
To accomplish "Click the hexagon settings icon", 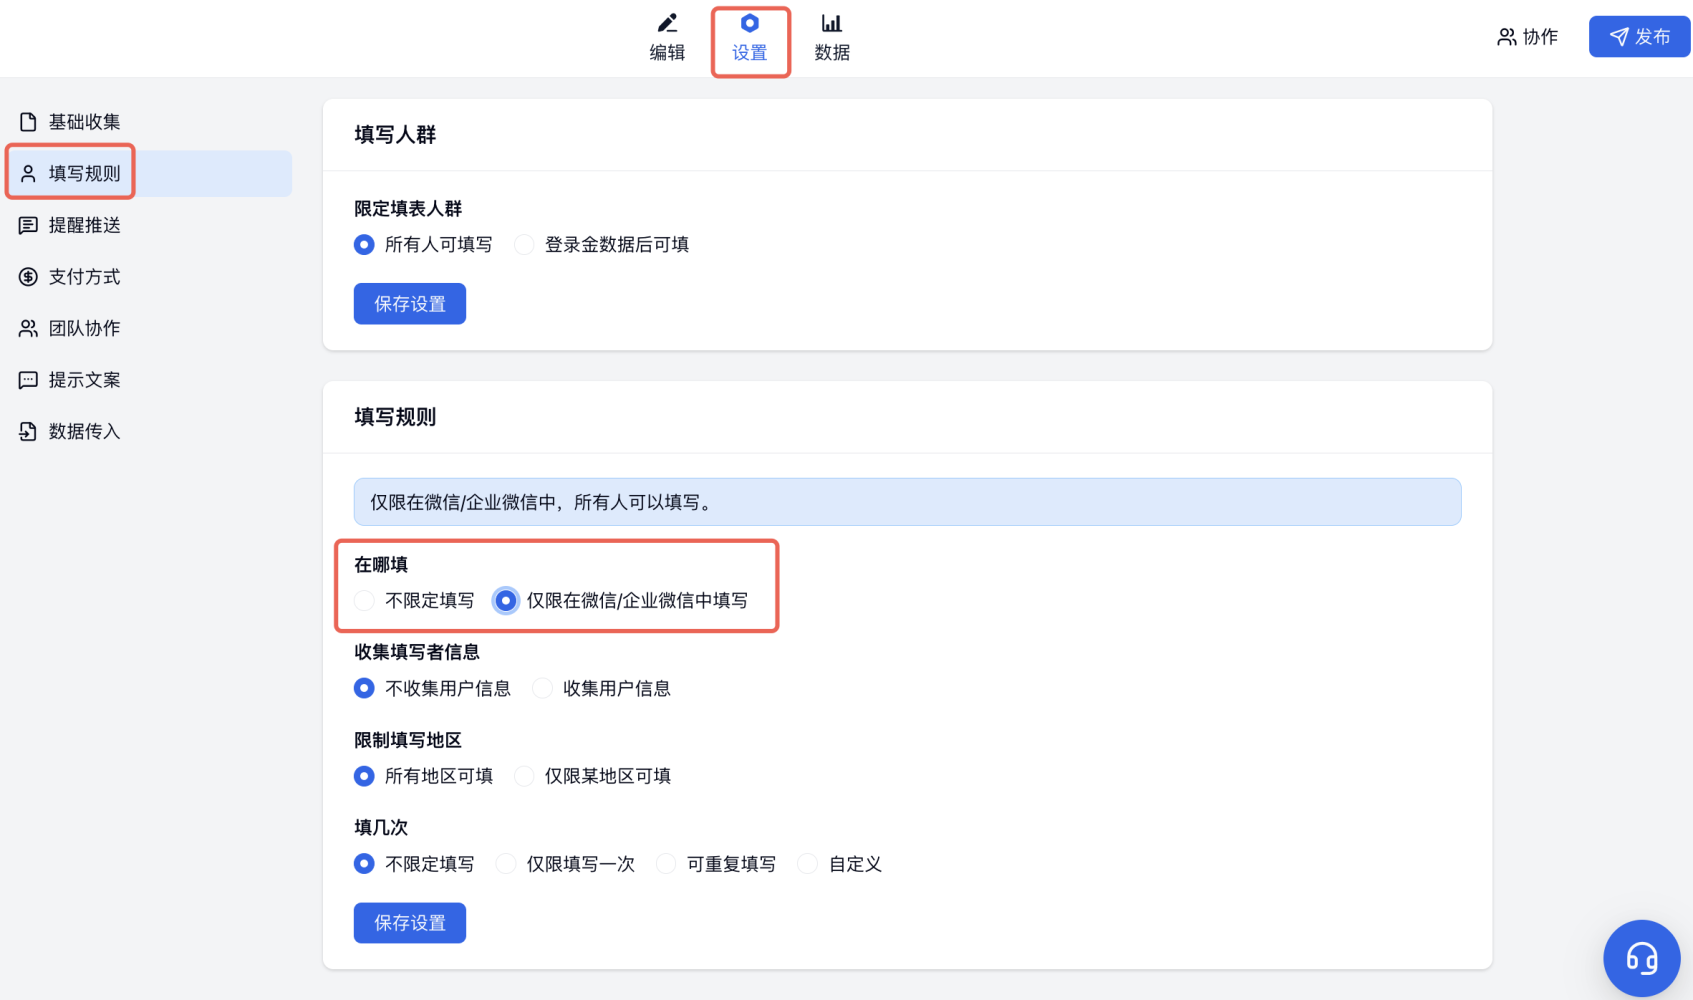I will click(749, 23).
